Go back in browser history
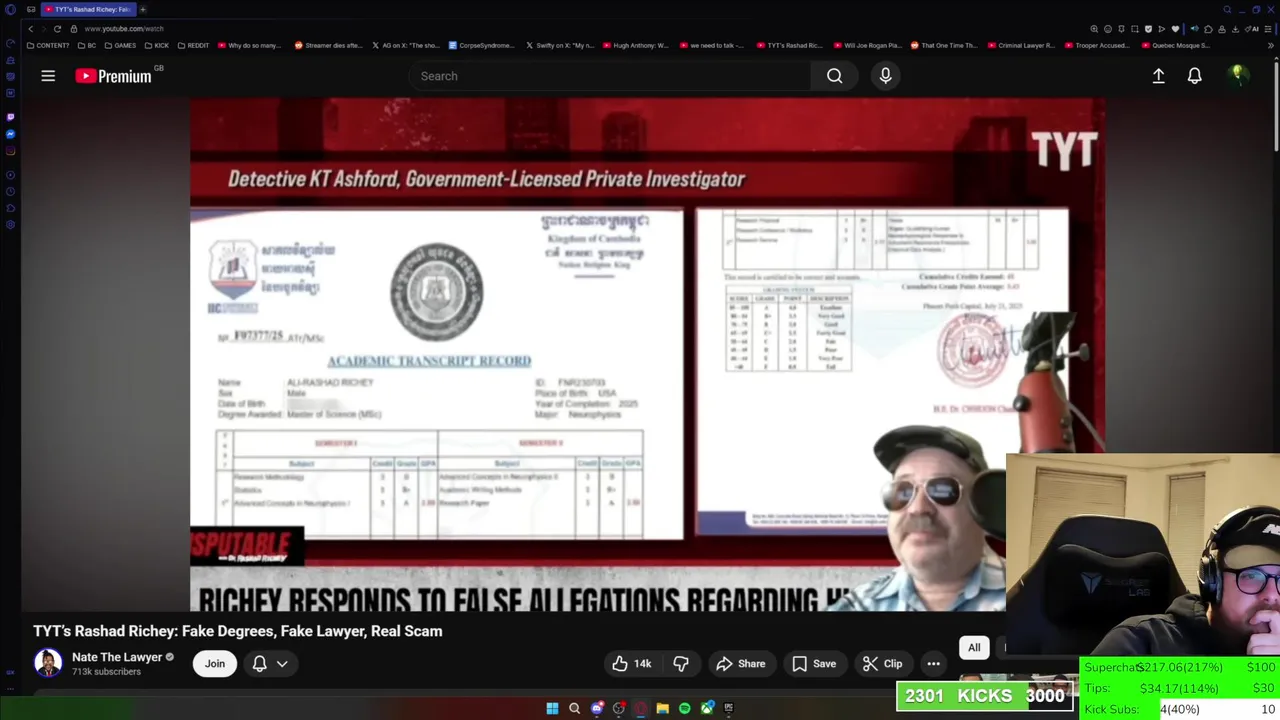The image size is (1280, 720). tap(30, 29)
